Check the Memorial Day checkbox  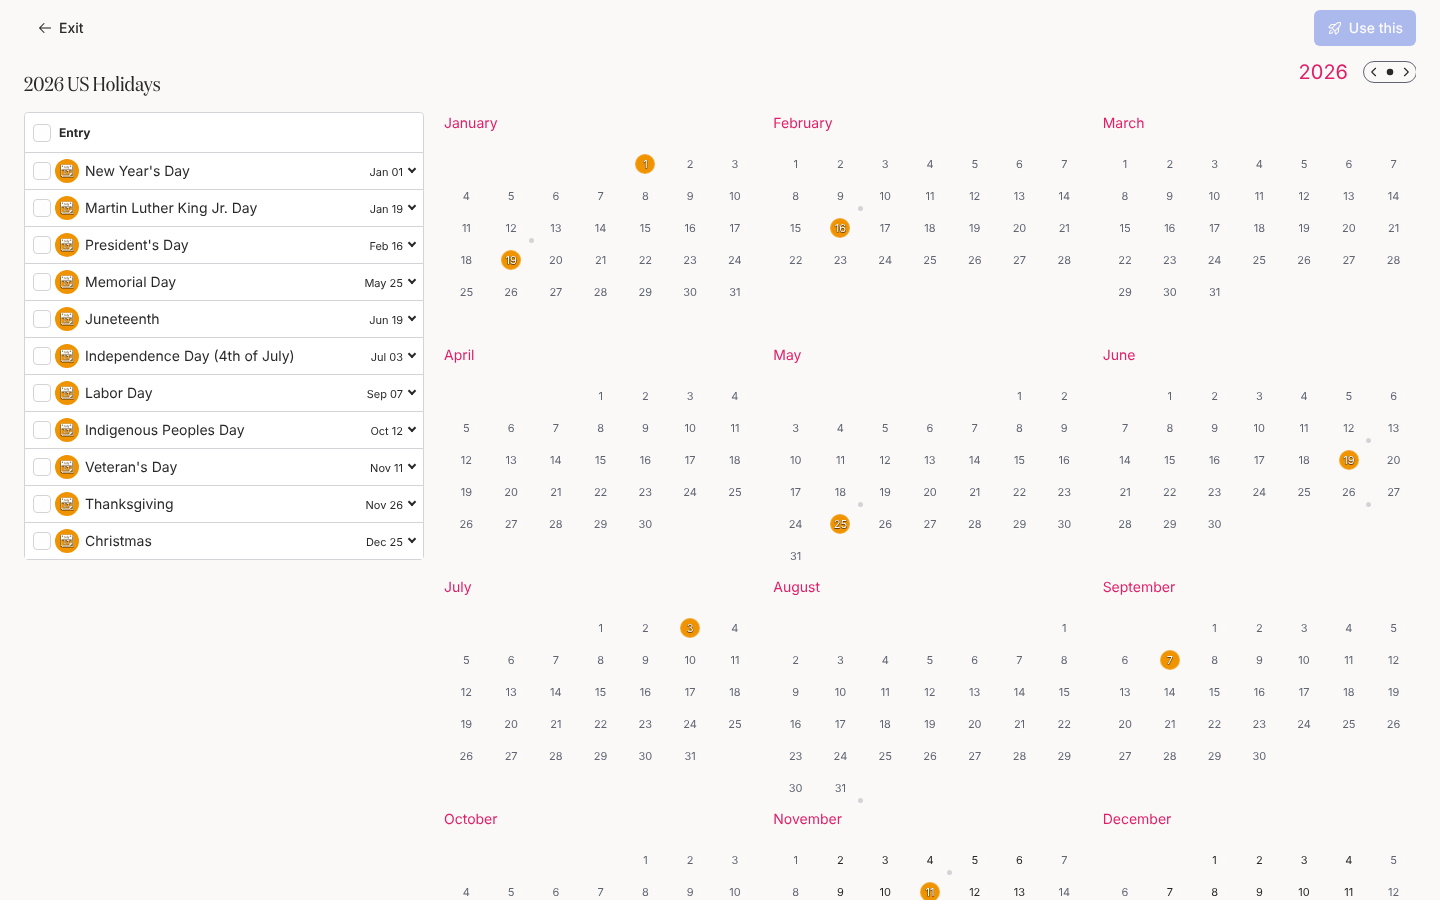pyautogui.click(x=42, y=282)
